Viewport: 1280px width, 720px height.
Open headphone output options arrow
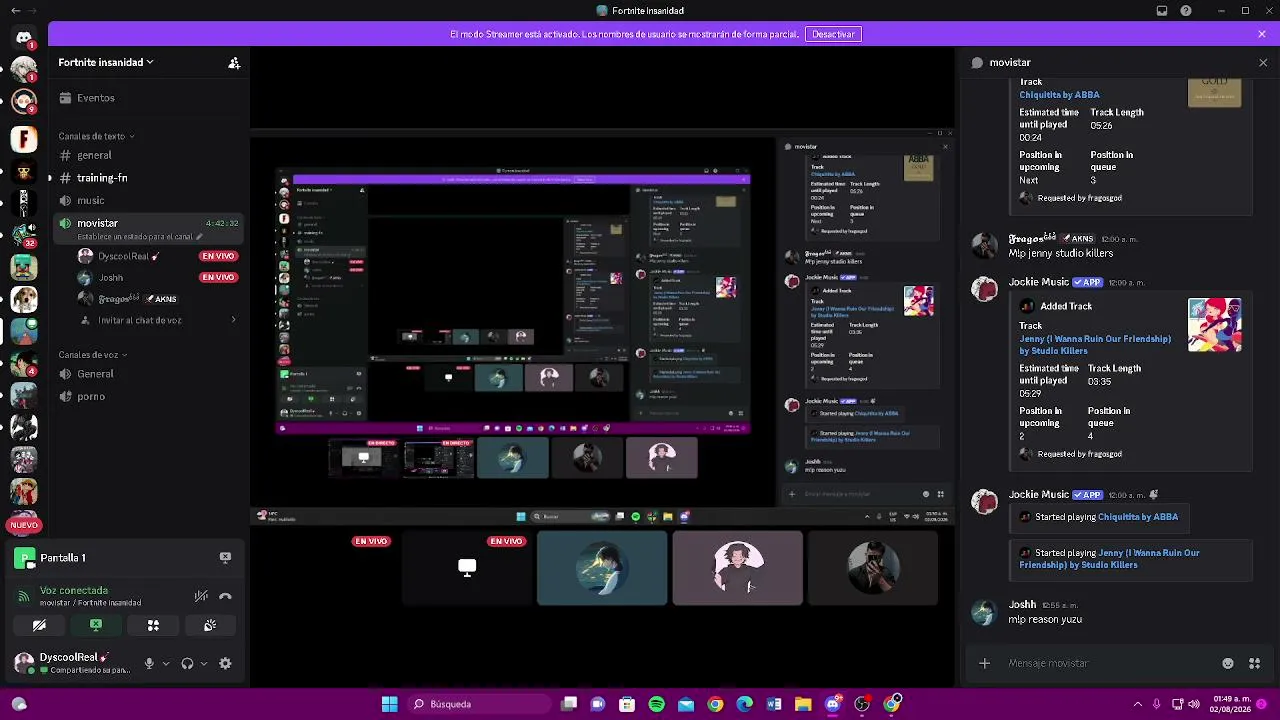(204, 663)
